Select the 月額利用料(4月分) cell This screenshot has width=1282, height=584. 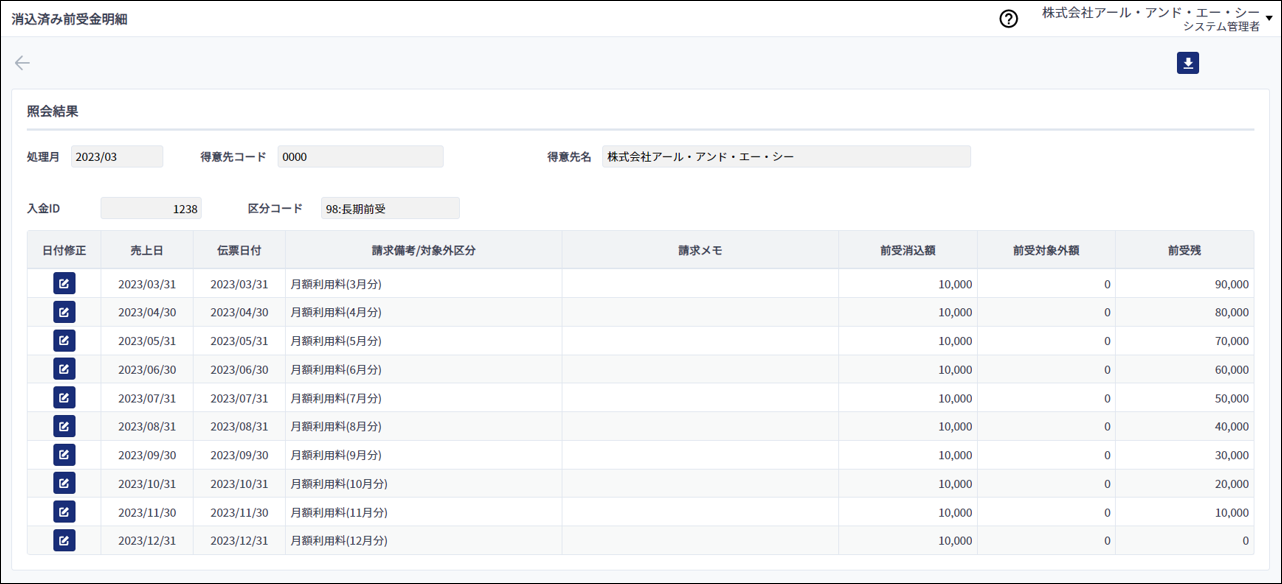point(424,312)
